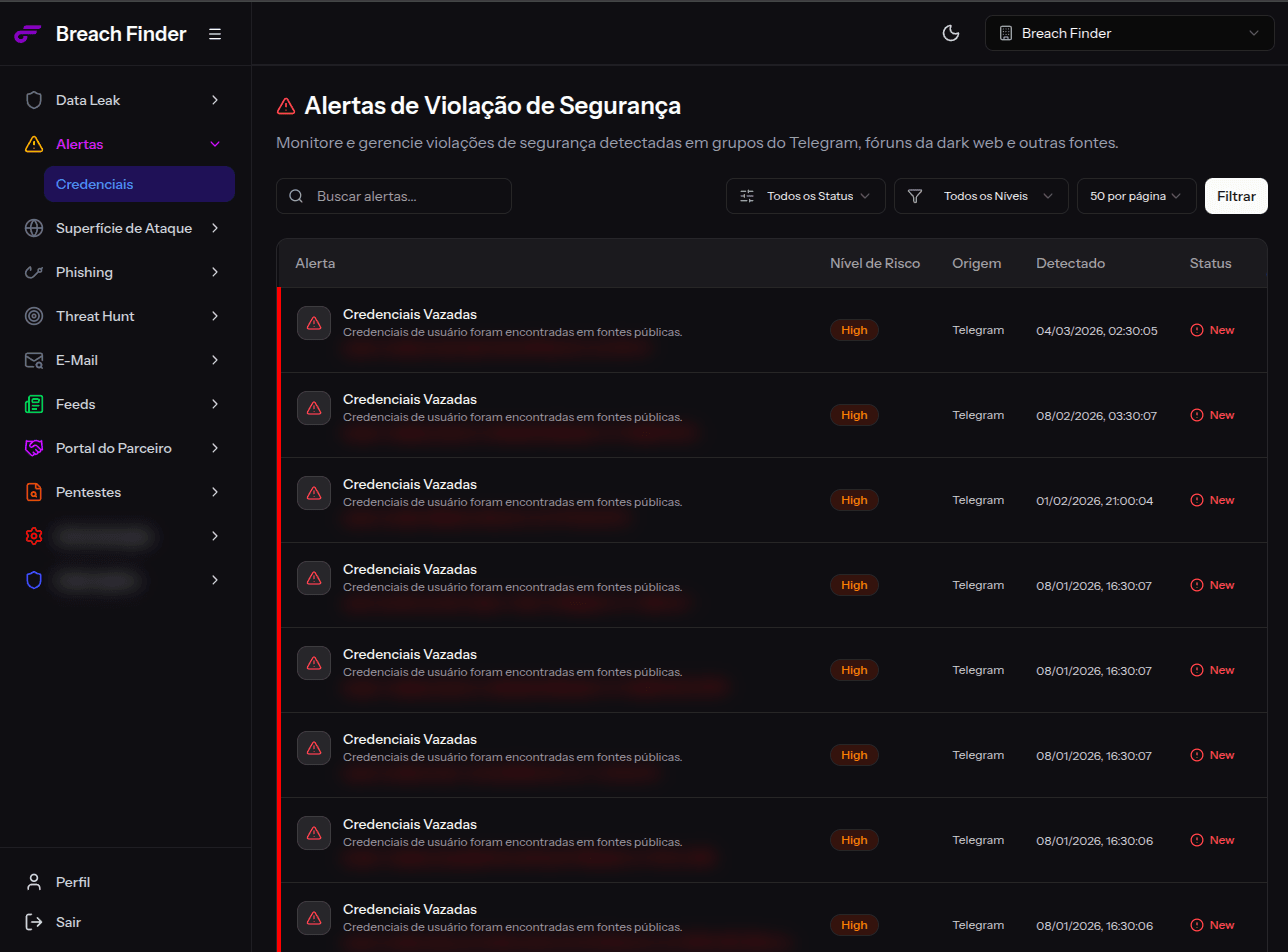Click the High risk level badge
The width and height of the screenshot is (1288, 952).
[854, 329]
